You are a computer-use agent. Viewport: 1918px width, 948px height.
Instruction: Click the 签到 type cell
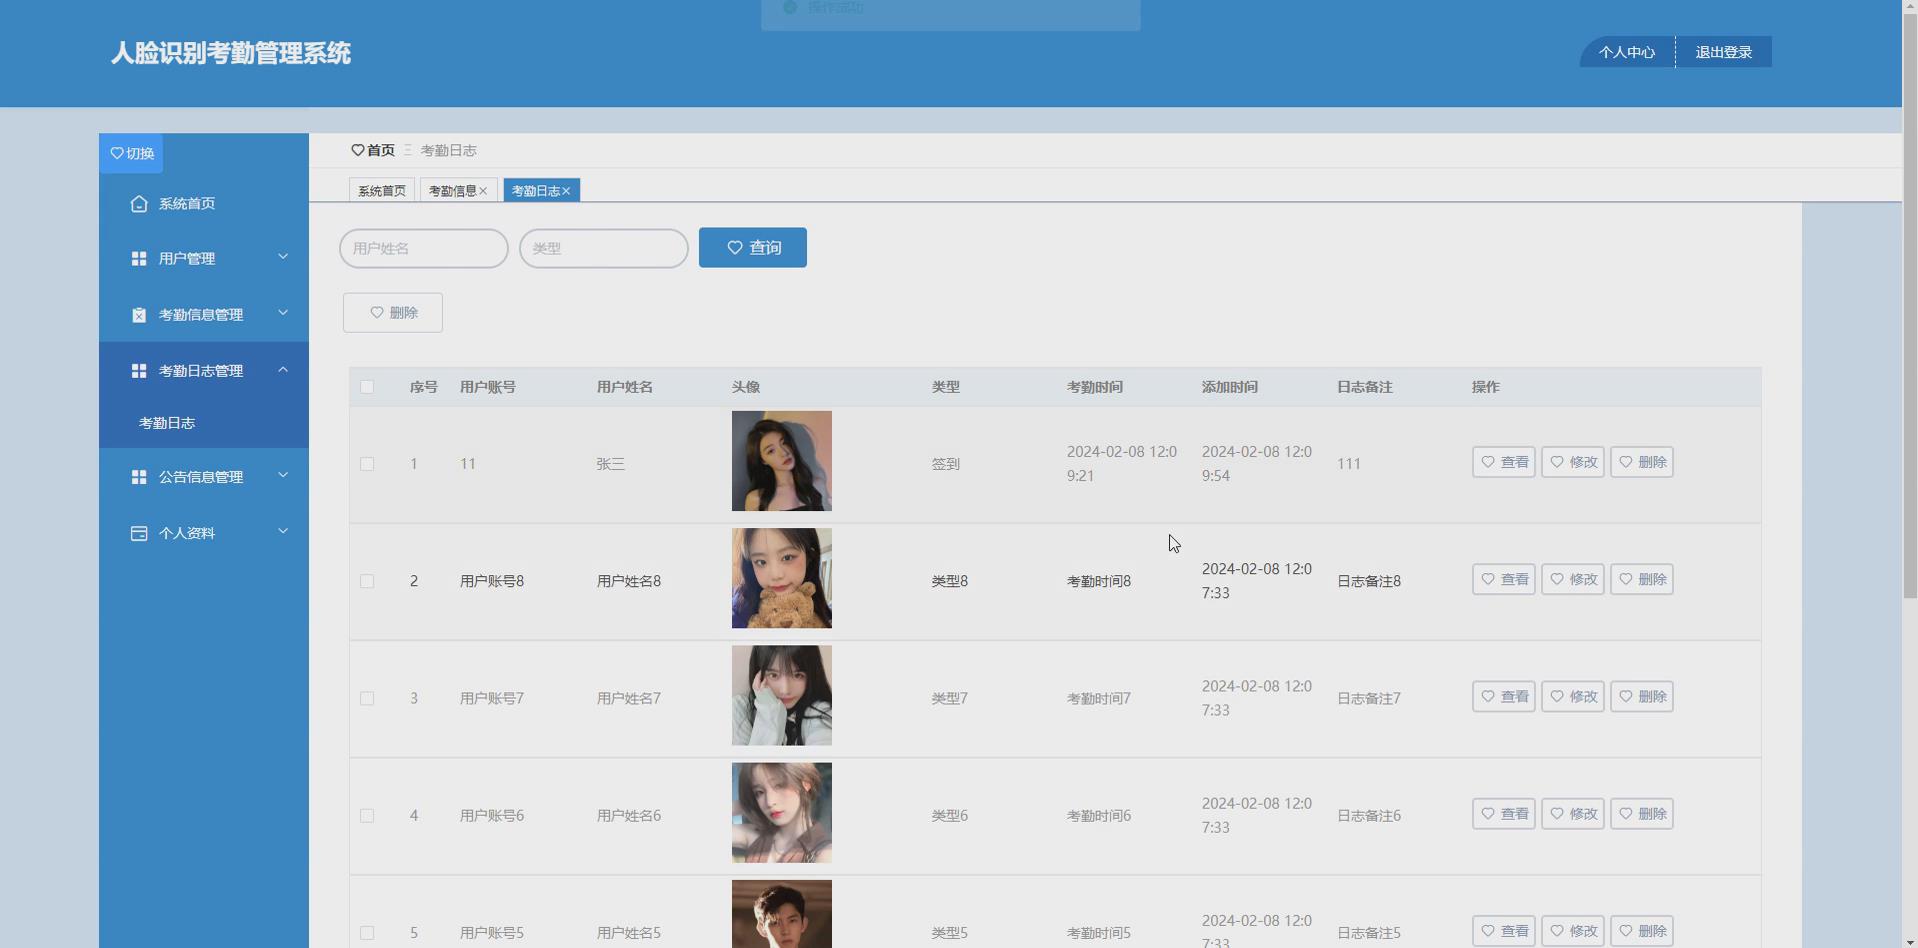946,464
